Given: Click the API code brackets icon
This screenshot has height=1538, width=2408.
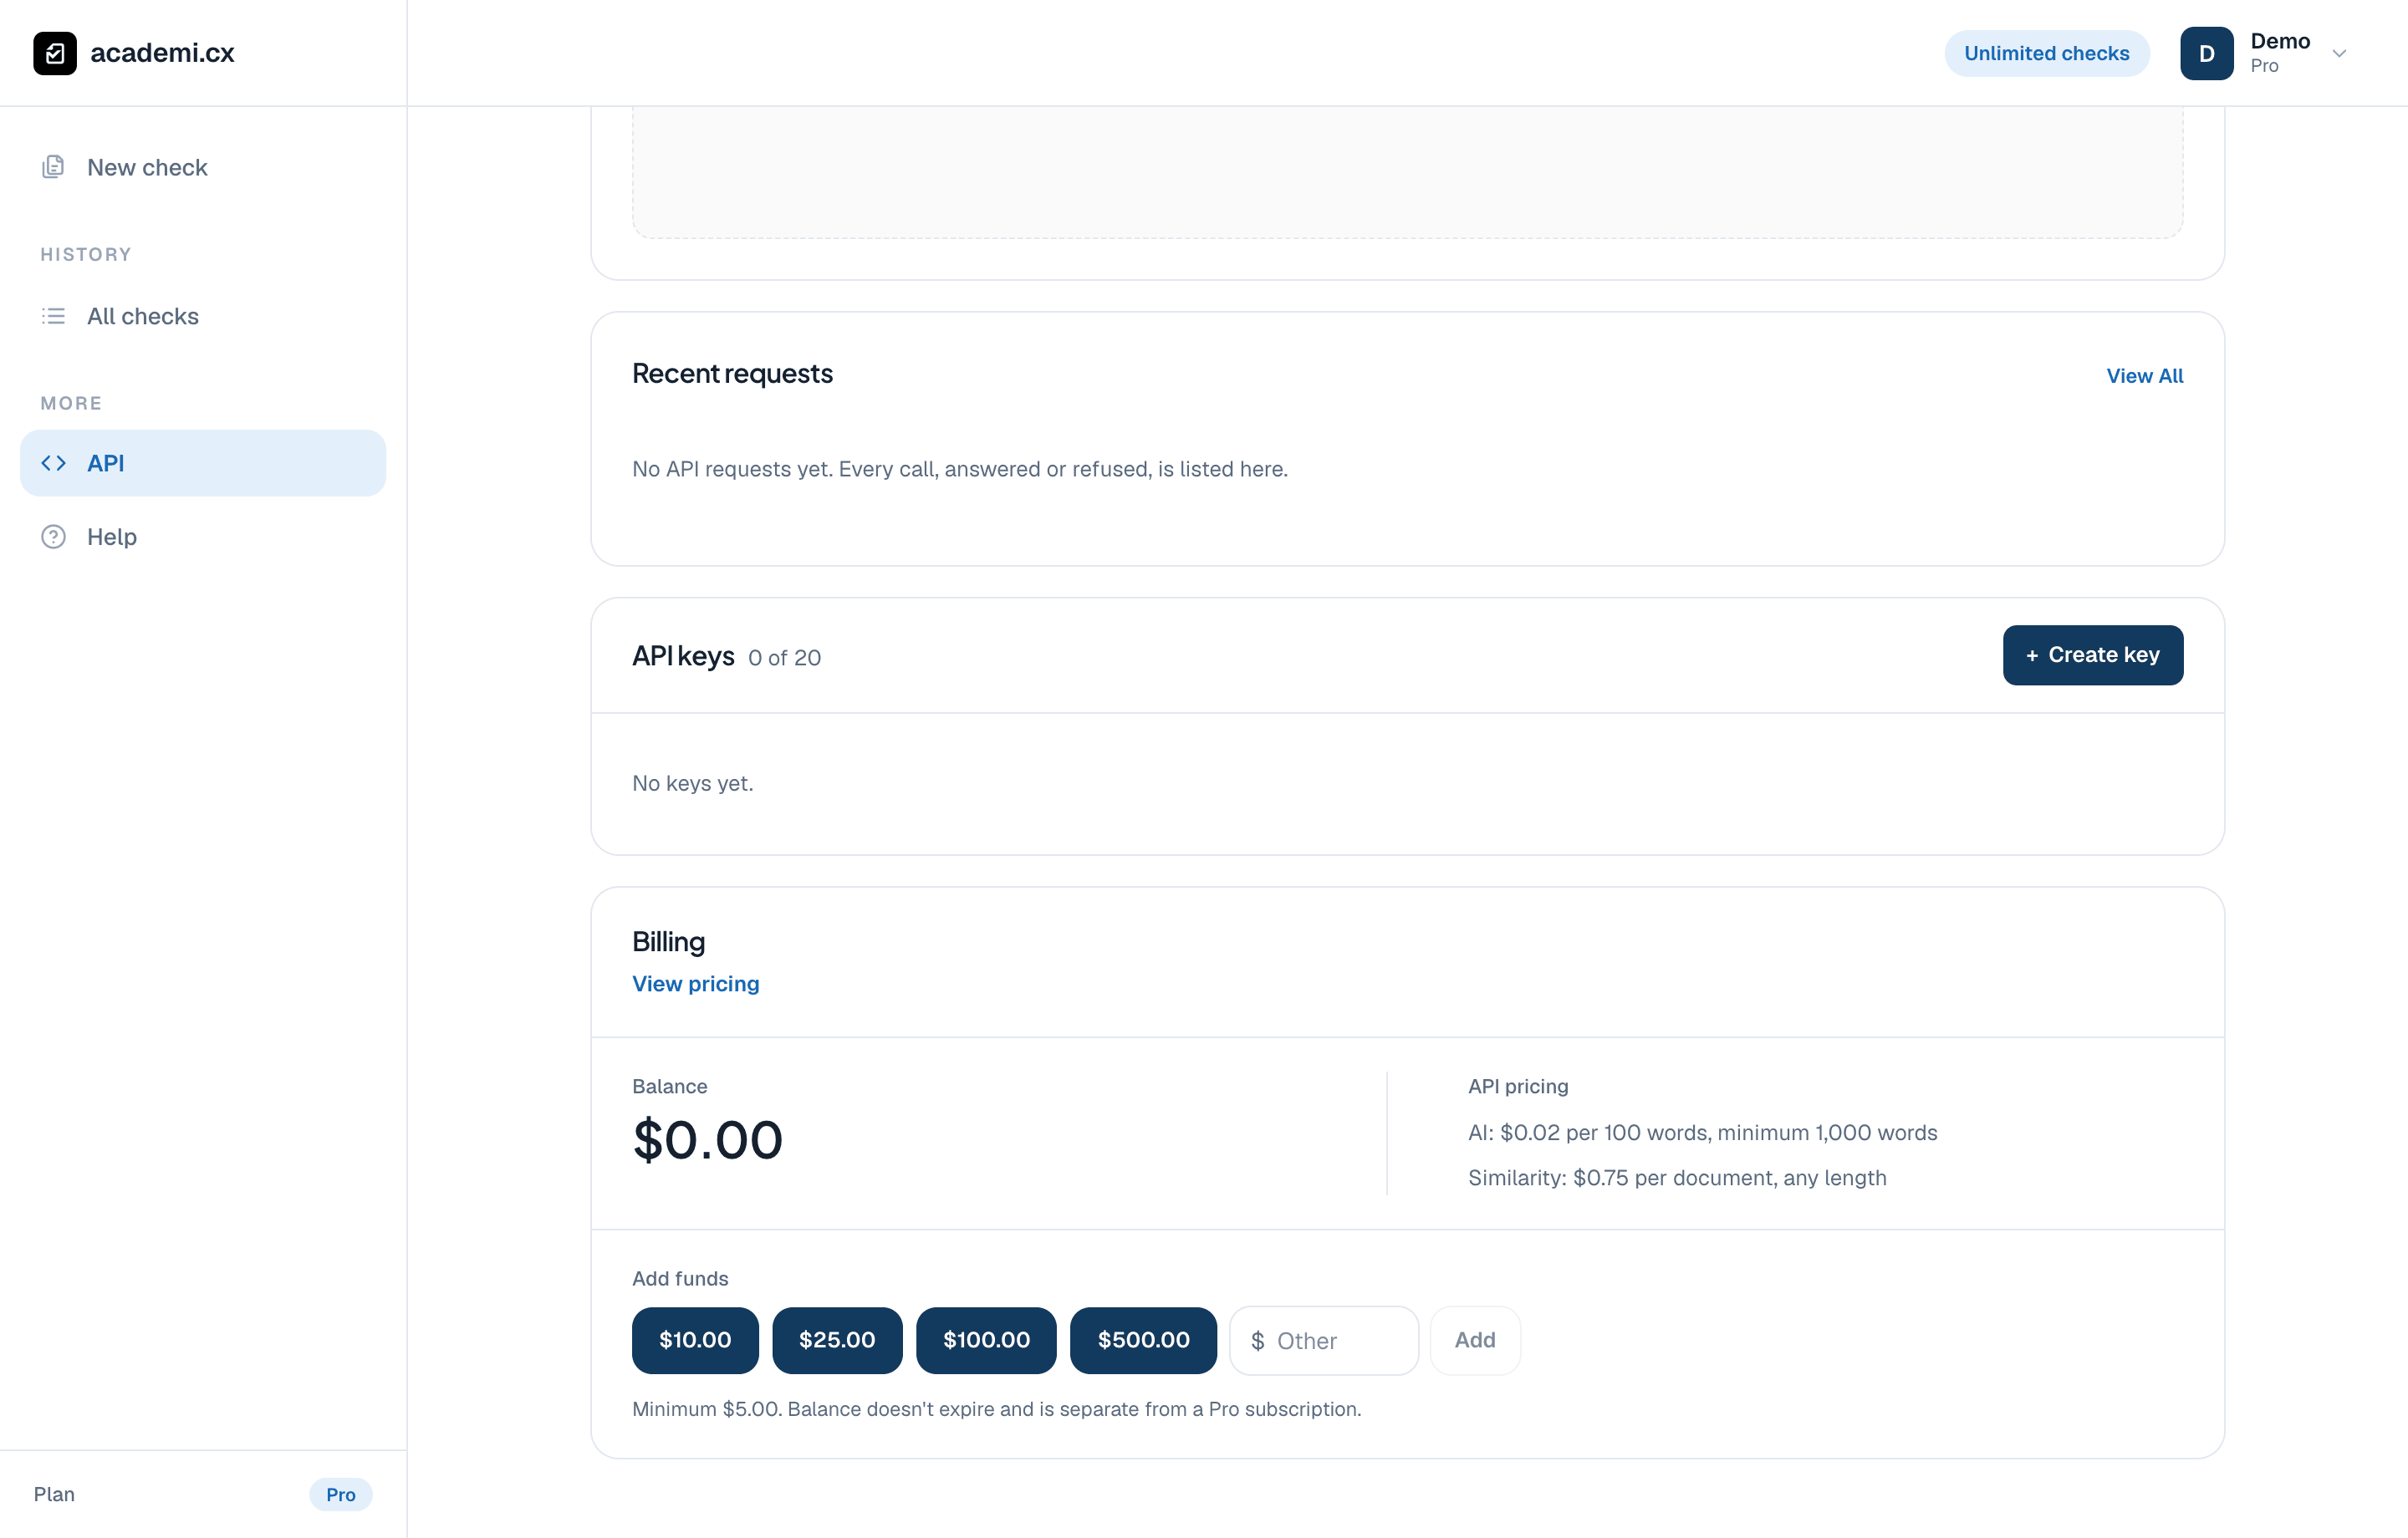Looking at the screenshot, I should tap(53, 463).
